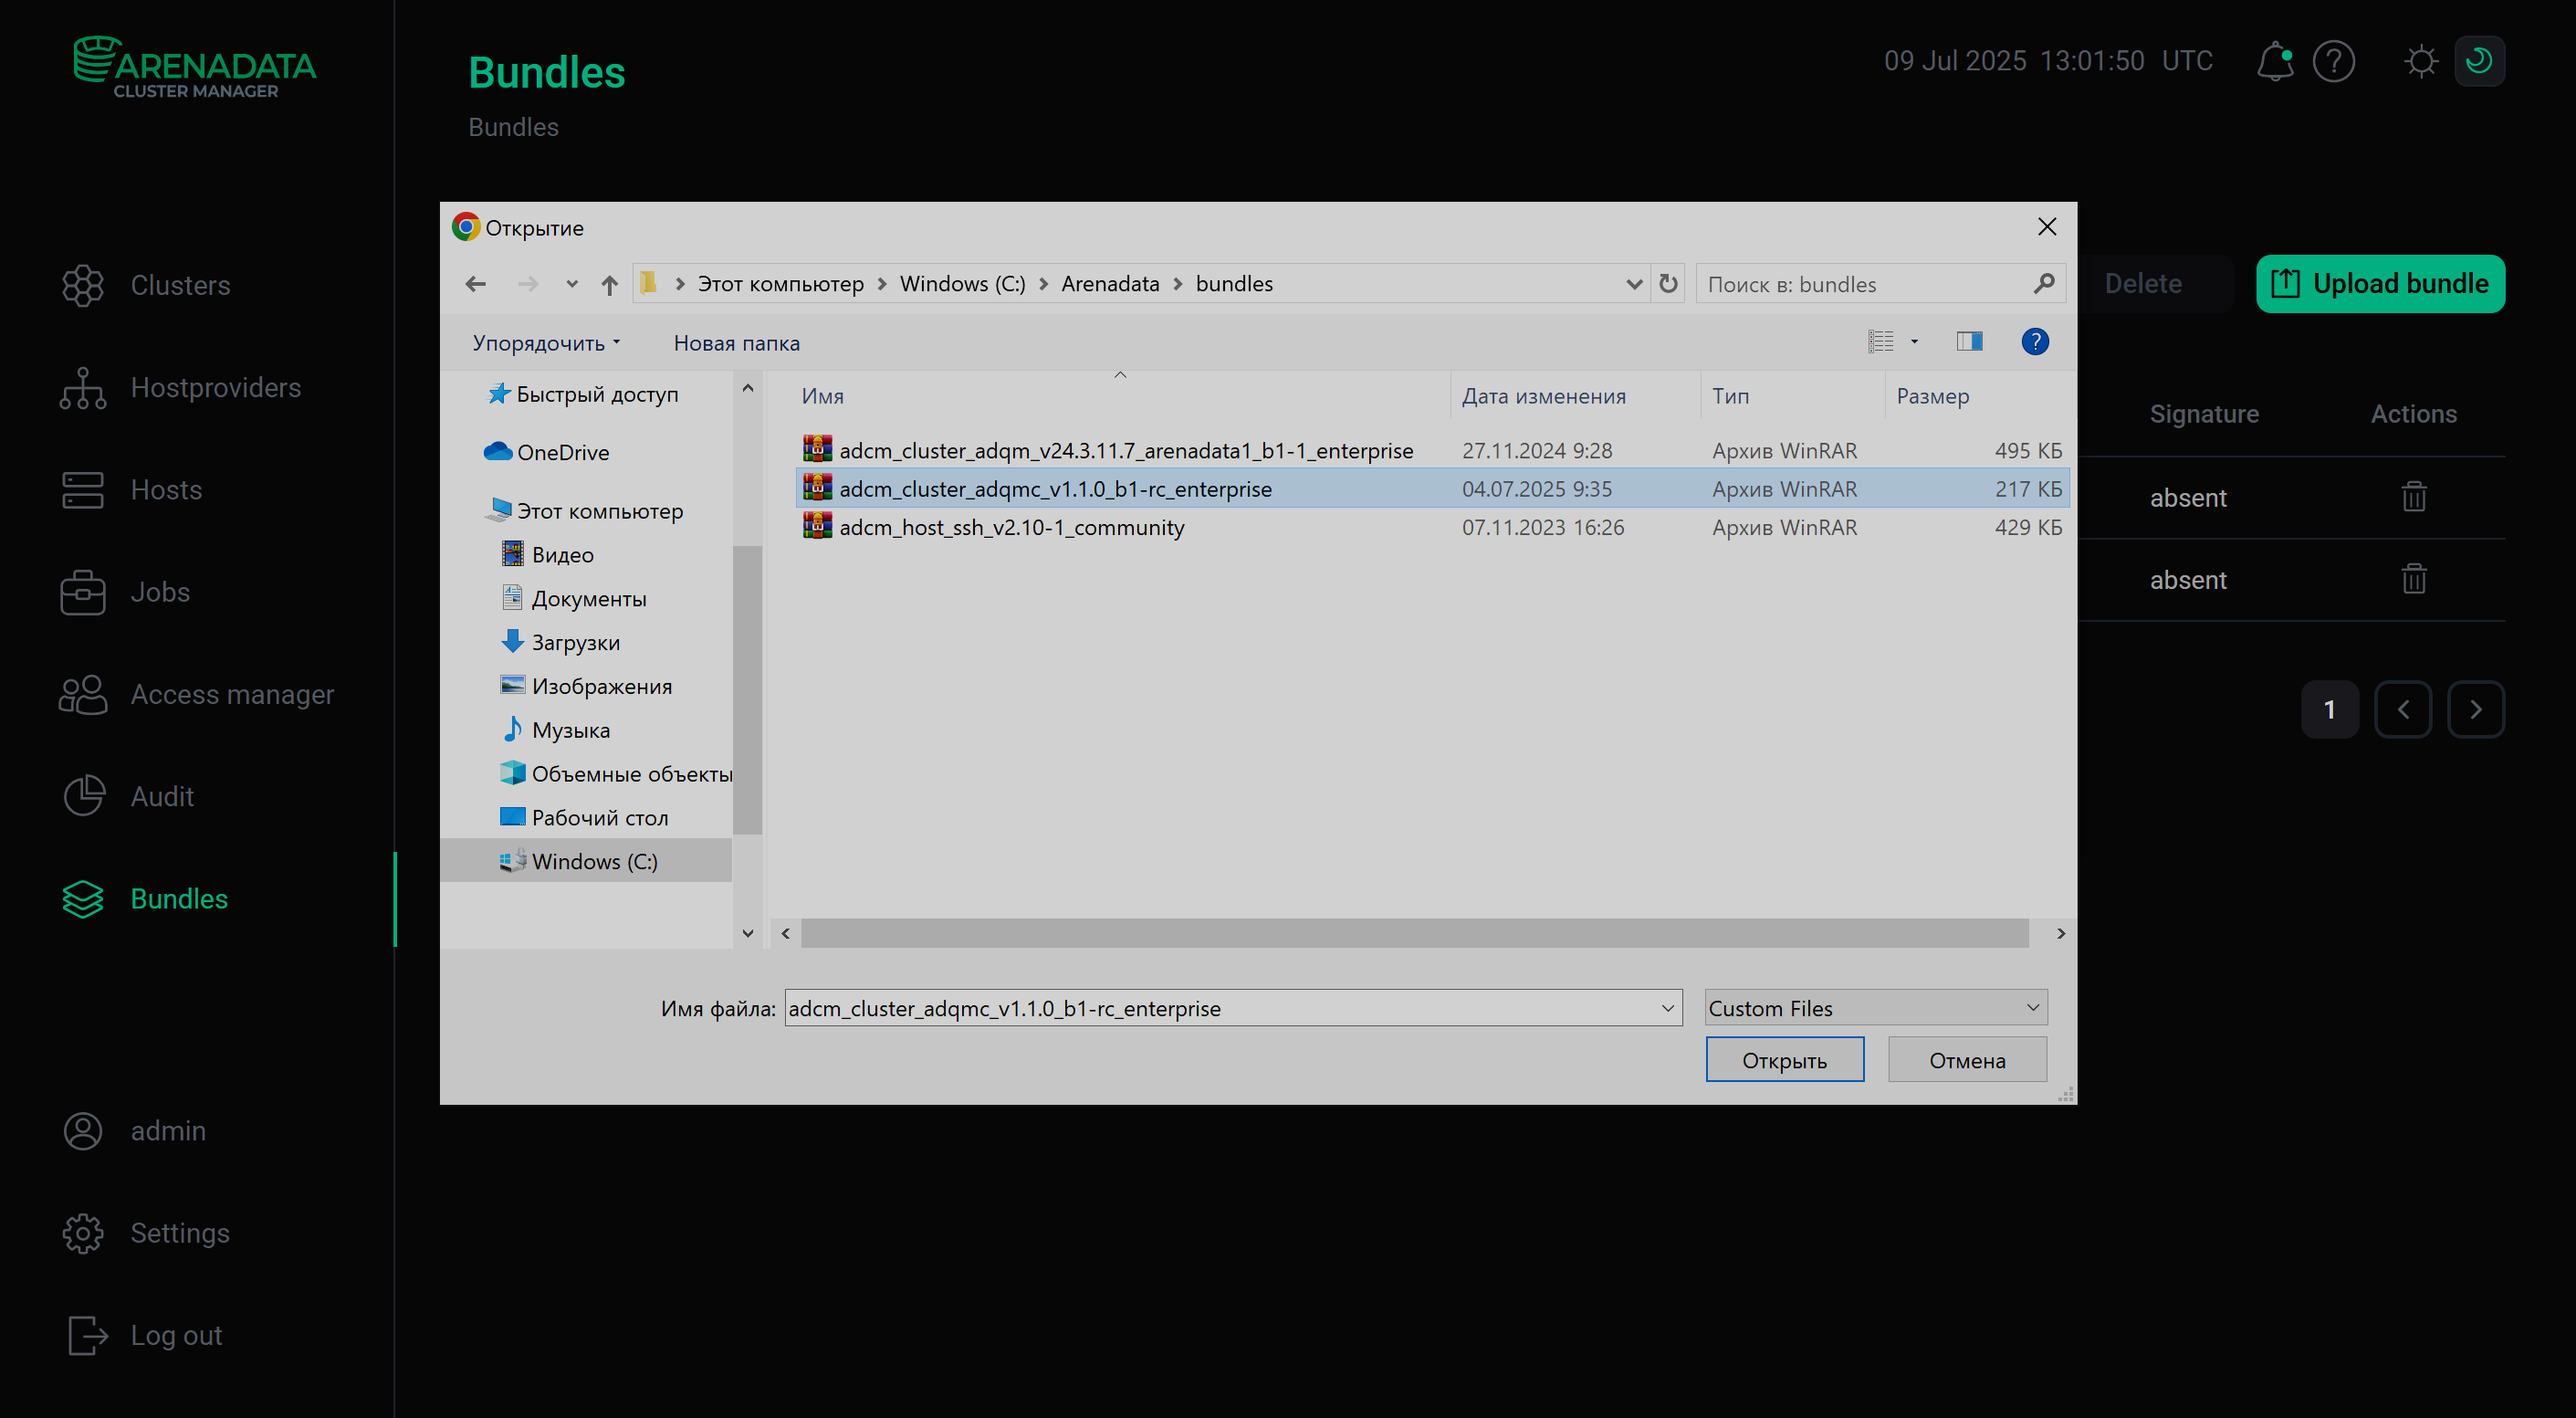Click the Открыть button
Screen dimensions: 2576x1418
1784,1060
